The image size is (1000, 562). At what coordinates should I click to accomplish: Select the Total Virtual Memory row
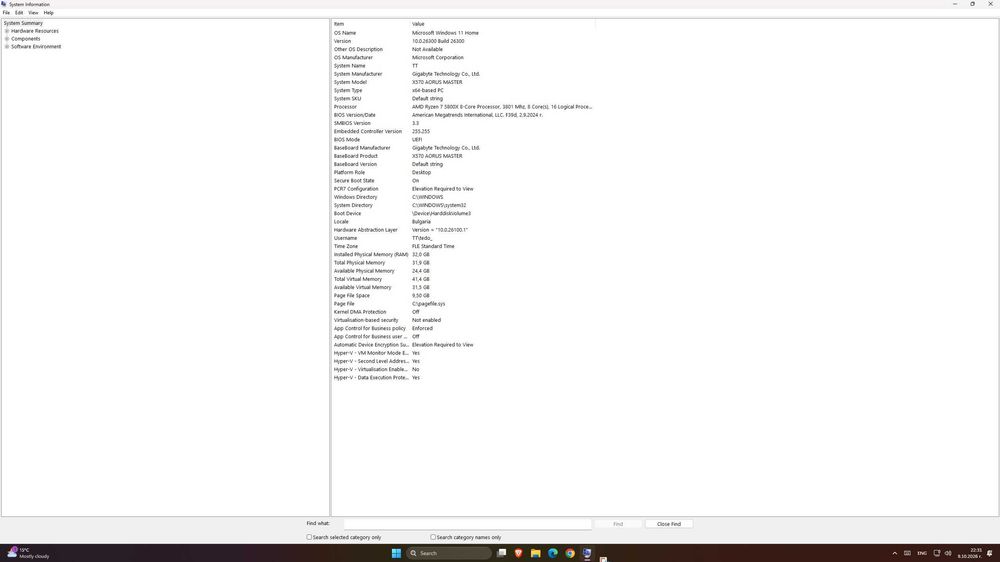coord(464,279)
